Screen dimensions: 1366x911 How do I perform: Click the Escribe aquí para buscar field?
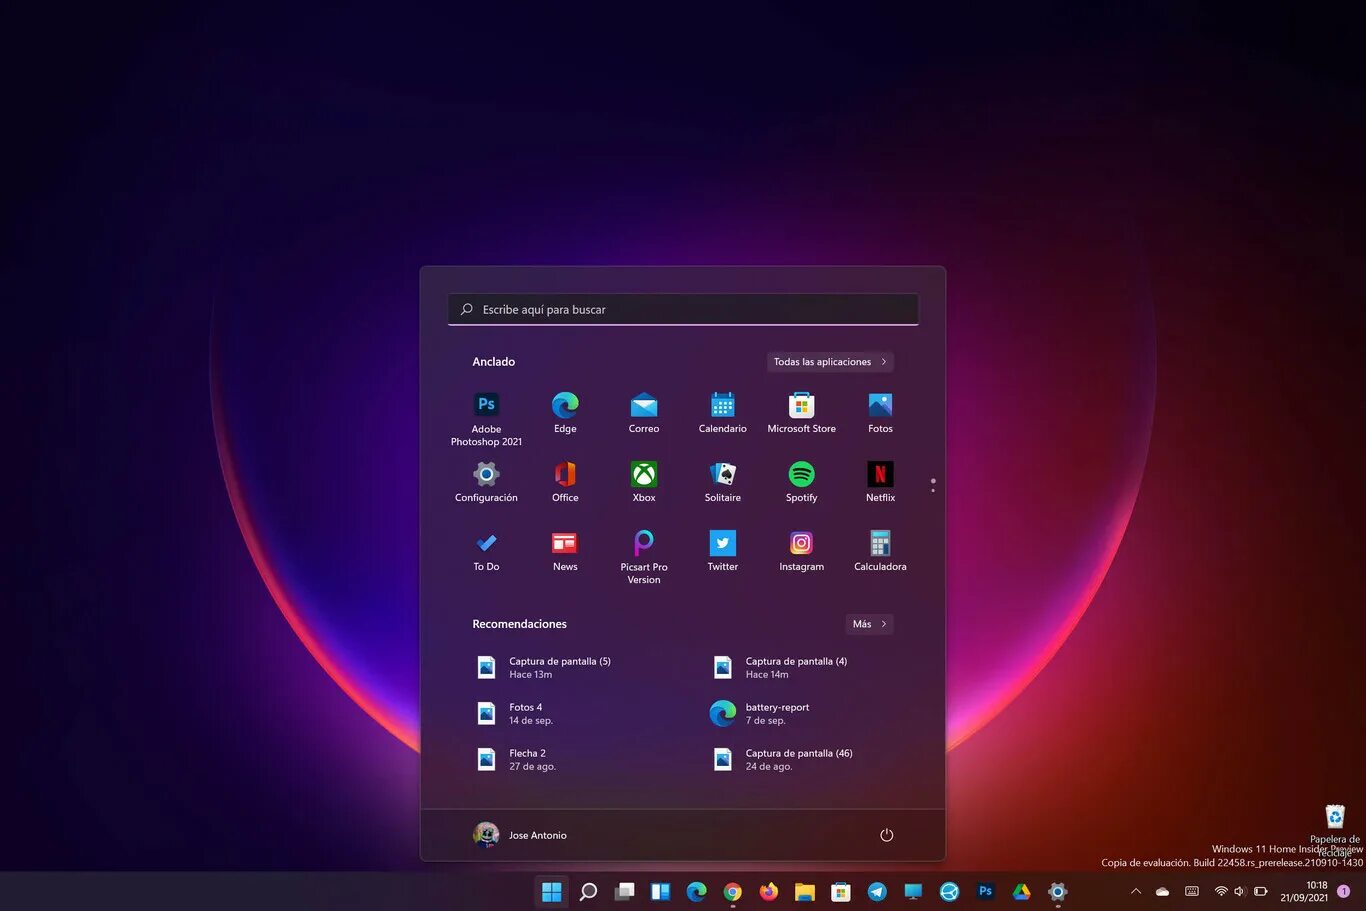pos(683,309)
